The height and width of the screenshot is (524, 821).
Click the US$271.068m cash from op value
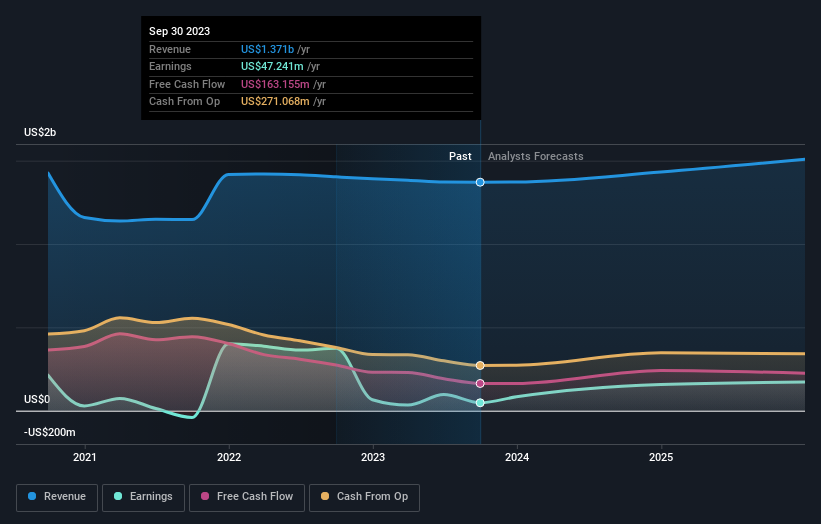point(275,102)
